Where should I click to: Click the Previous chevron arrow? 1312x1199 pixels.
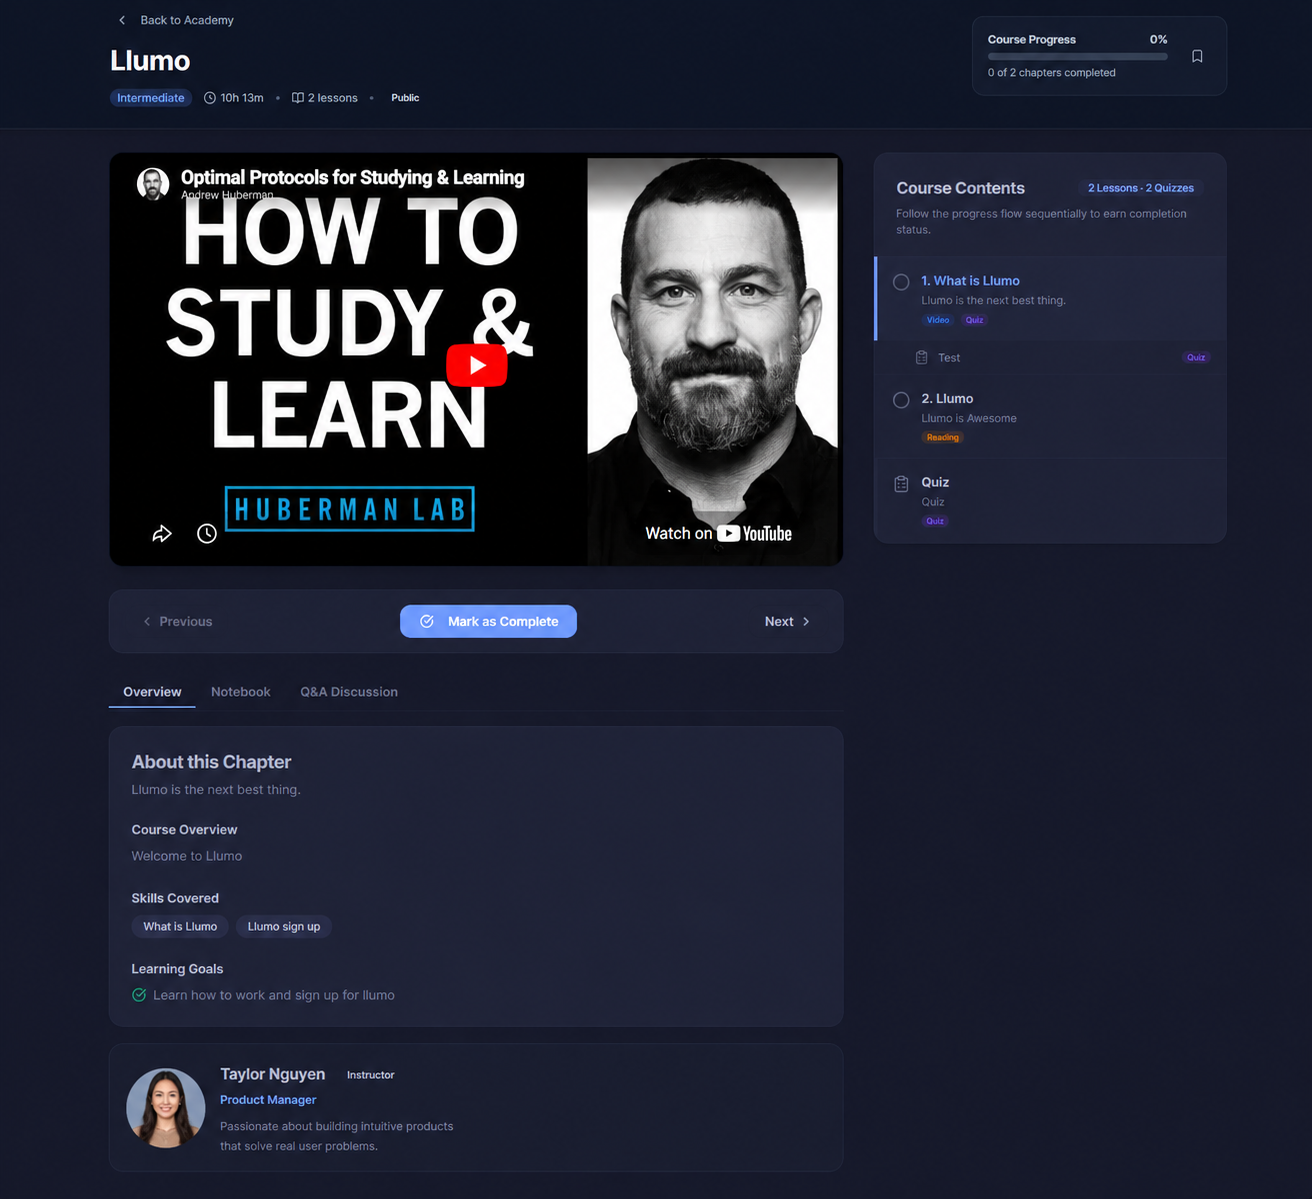click(147, 622)
